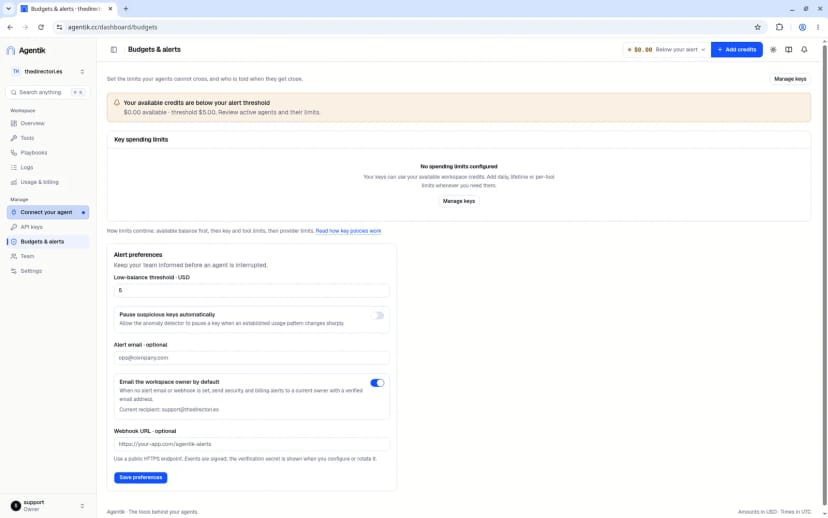
Task: Click the Connect your agent icon
Action: pyautogui.click(x=14, y=212)
